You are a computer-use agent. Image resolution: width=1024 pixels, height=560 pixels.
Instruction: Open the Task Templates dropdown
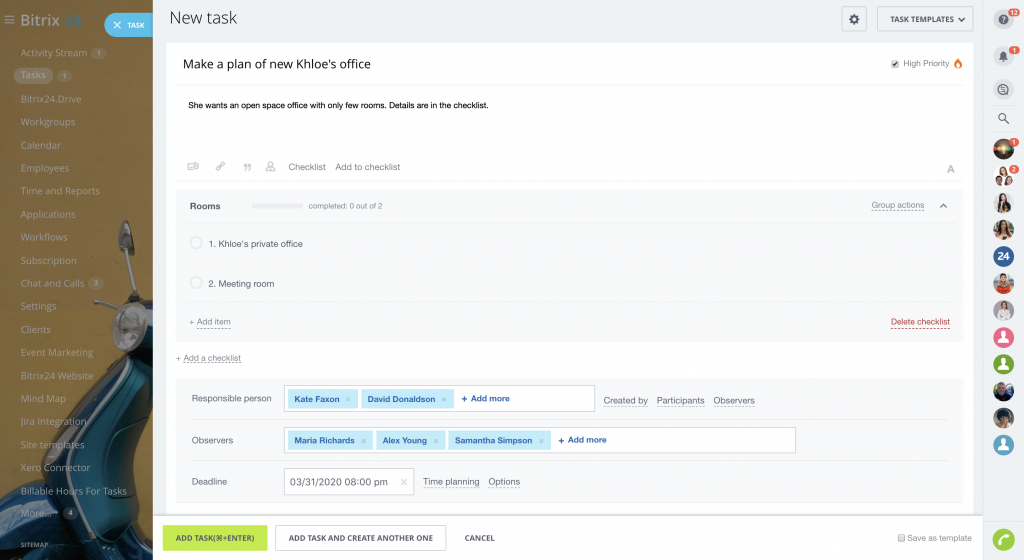pos(924,19)
